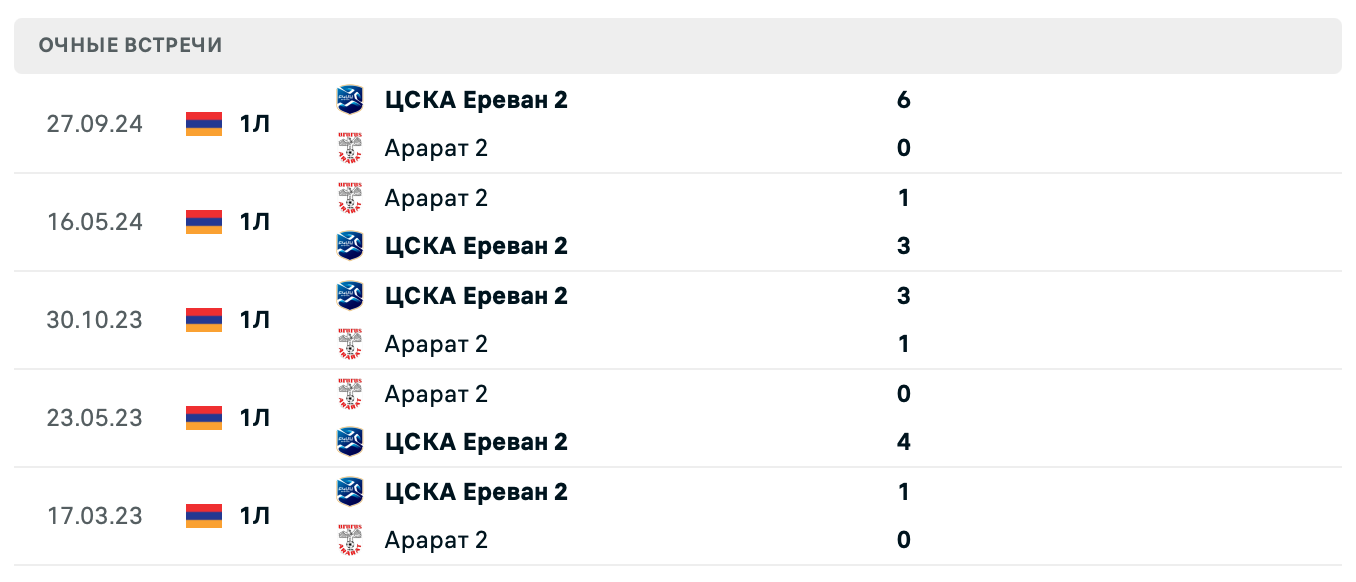The height and width of the screenshot is (582, 1356).
Task: Select the flag icon next to 27.09.24
Action: point(202,124)
